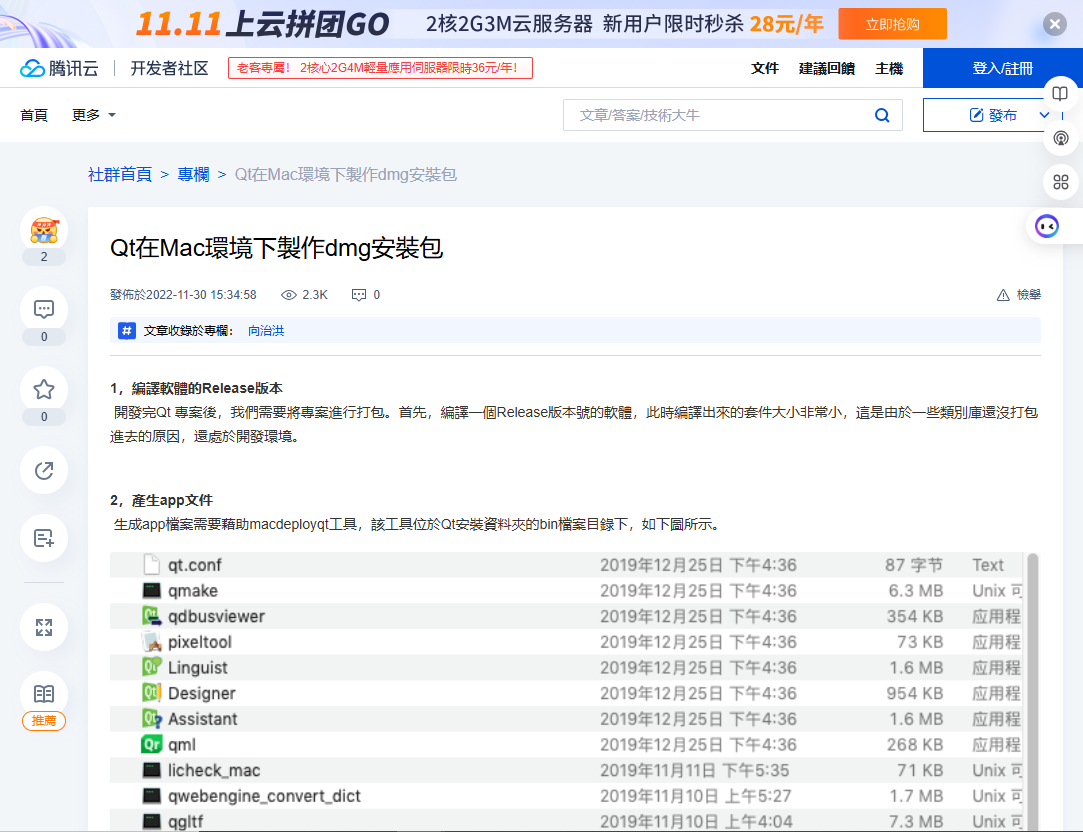Open the book icon on right sidebar
The height and width of the screenshot is (832, 1083).
click(x=1060, y=94)
